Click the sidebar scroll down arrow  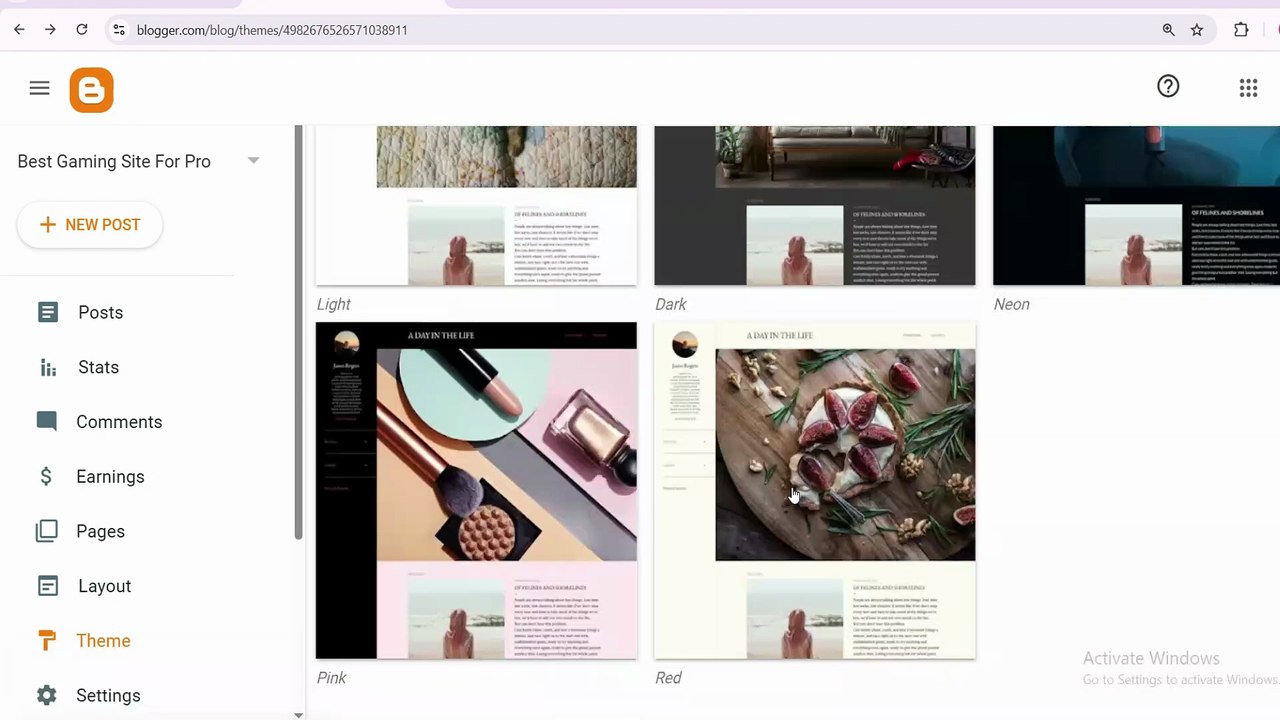pos(298,715)
